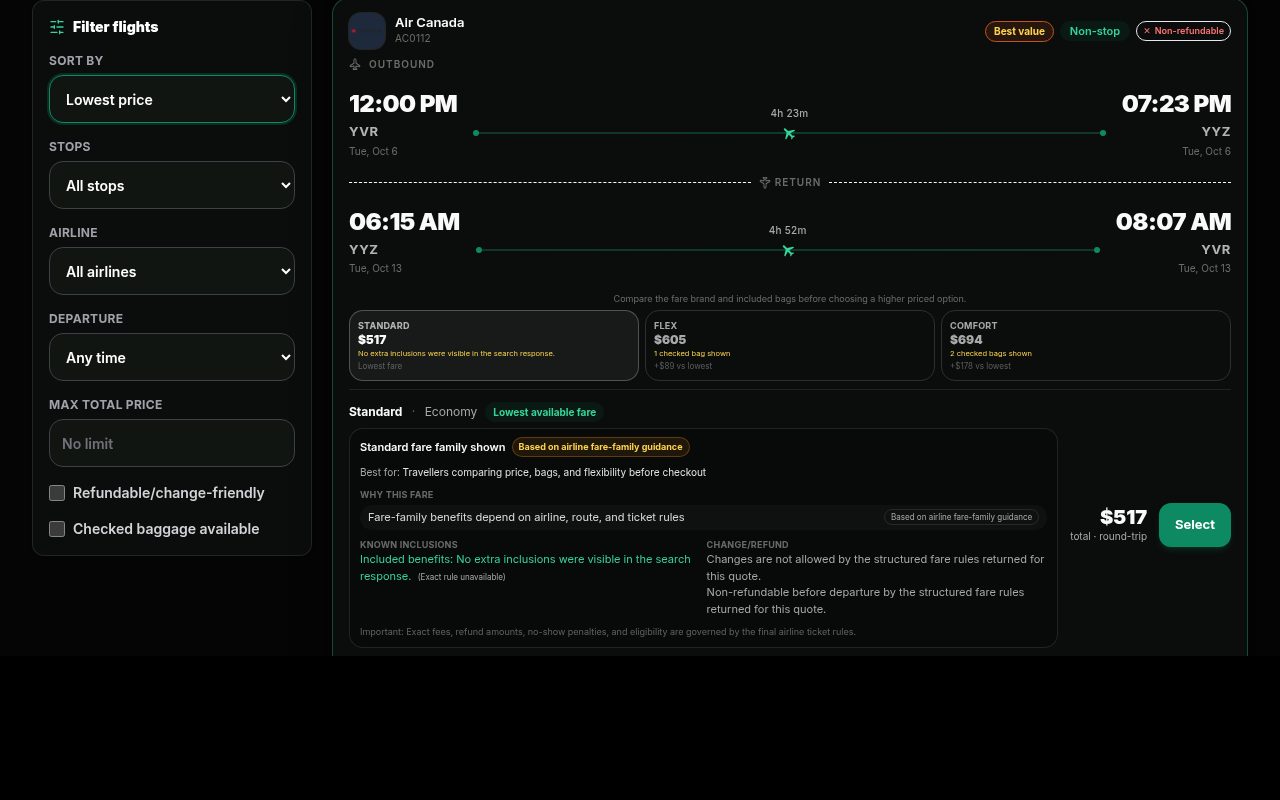The height and width of the screenshot is (800, 1280).
Task: Choose the Flex $605 fare option
Action: [790, 346]
